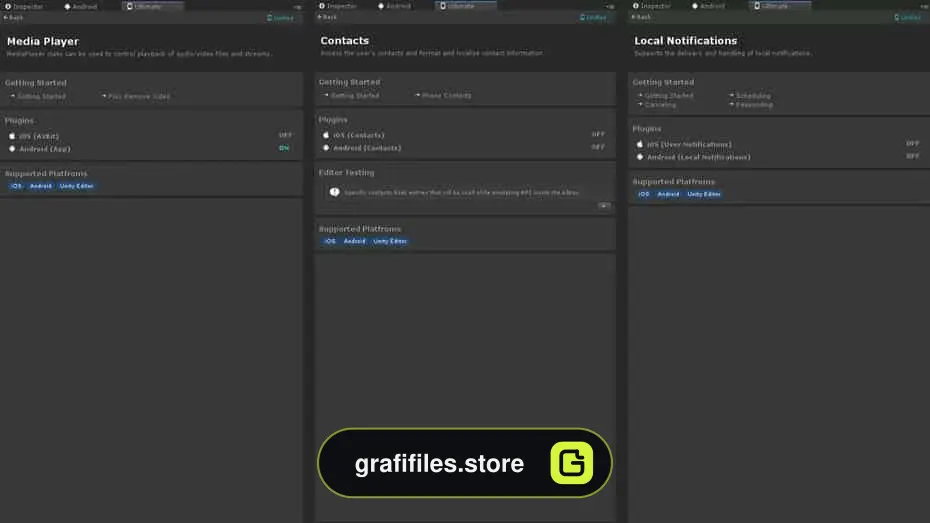Click the Apple icon in Media Player plugins

coord(12,136)
